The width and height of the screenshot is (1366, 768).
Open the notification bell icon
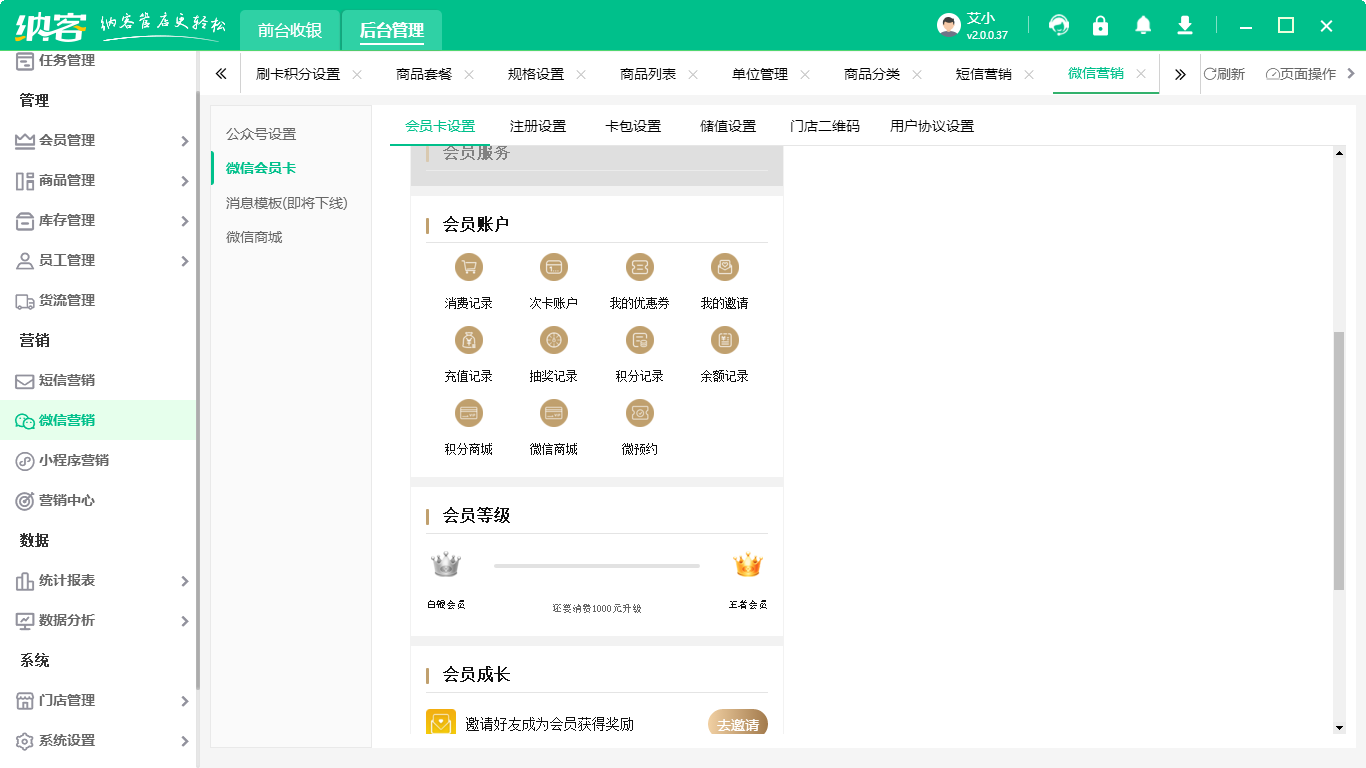(1142, 25)
